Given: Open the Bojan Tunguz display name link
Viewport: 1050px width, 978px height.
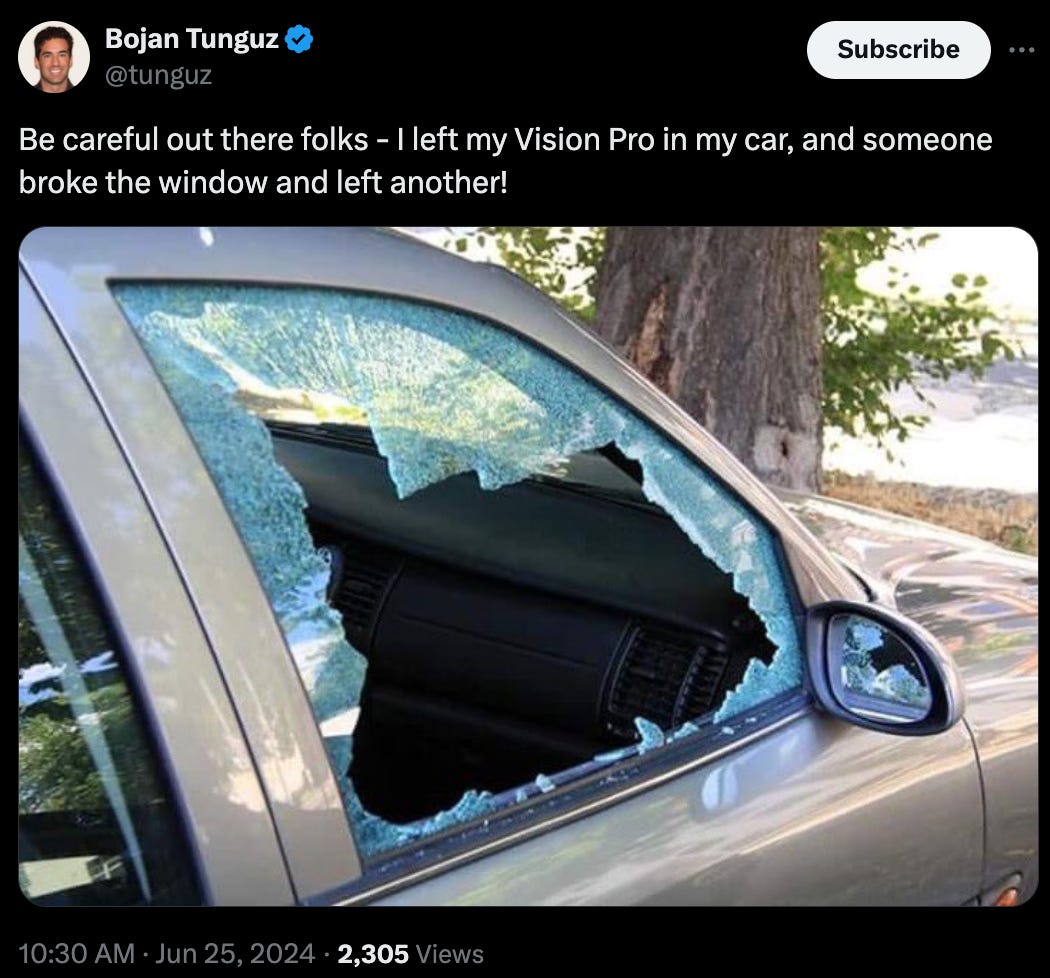Looking at the screenshot, I should [192, 39].
